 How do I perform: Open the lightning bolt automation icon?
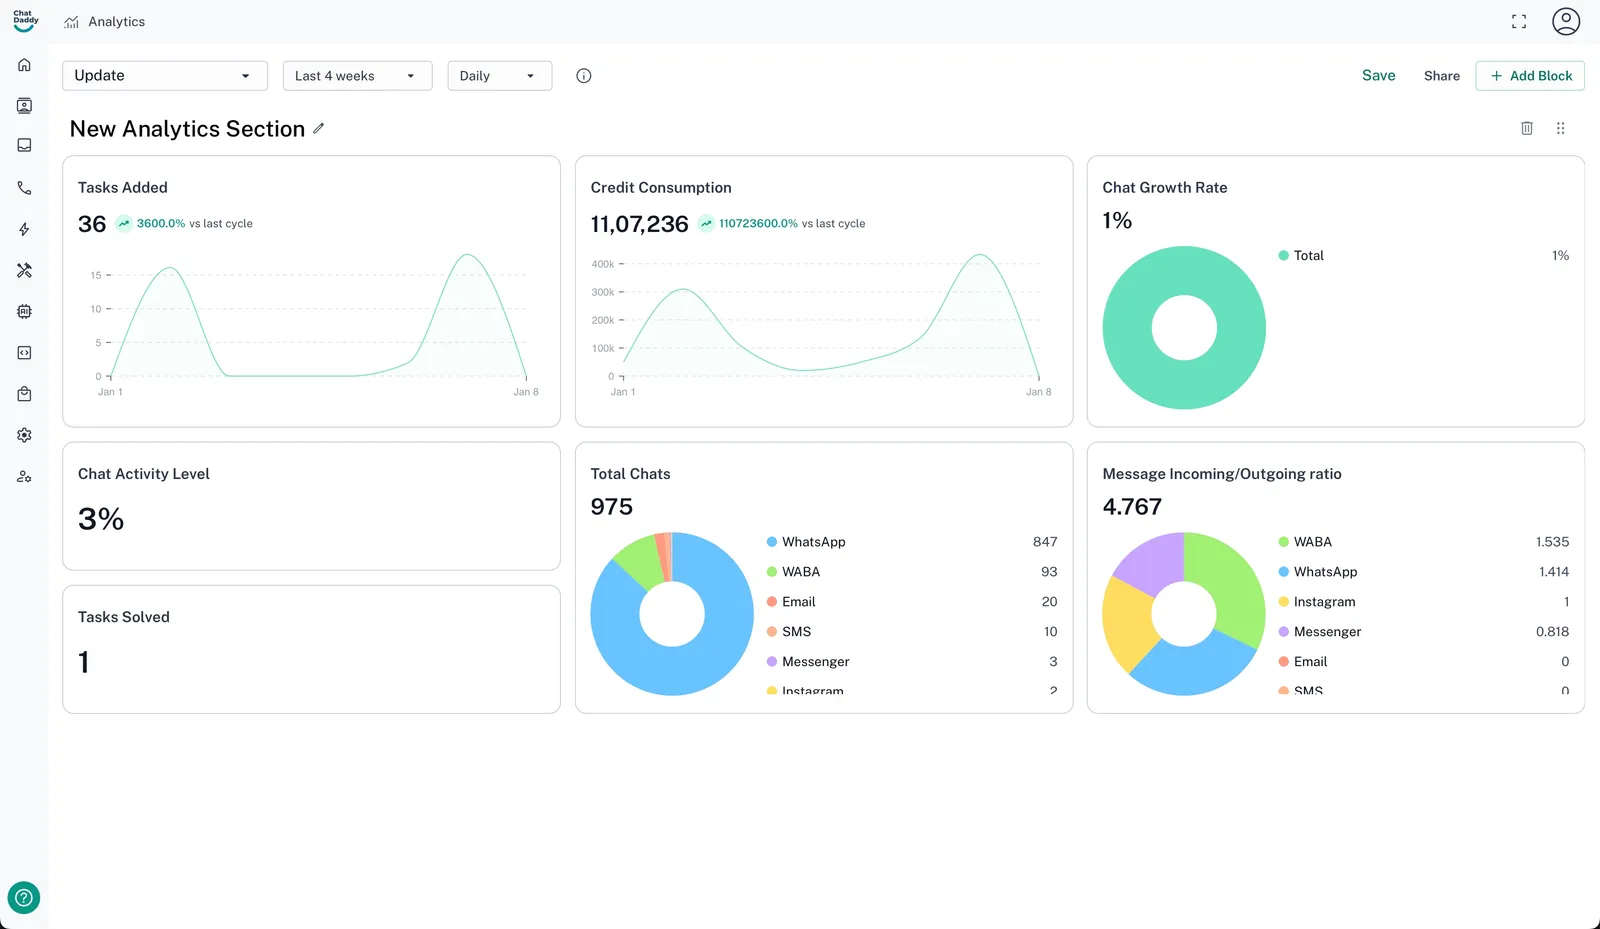[24, 229]
